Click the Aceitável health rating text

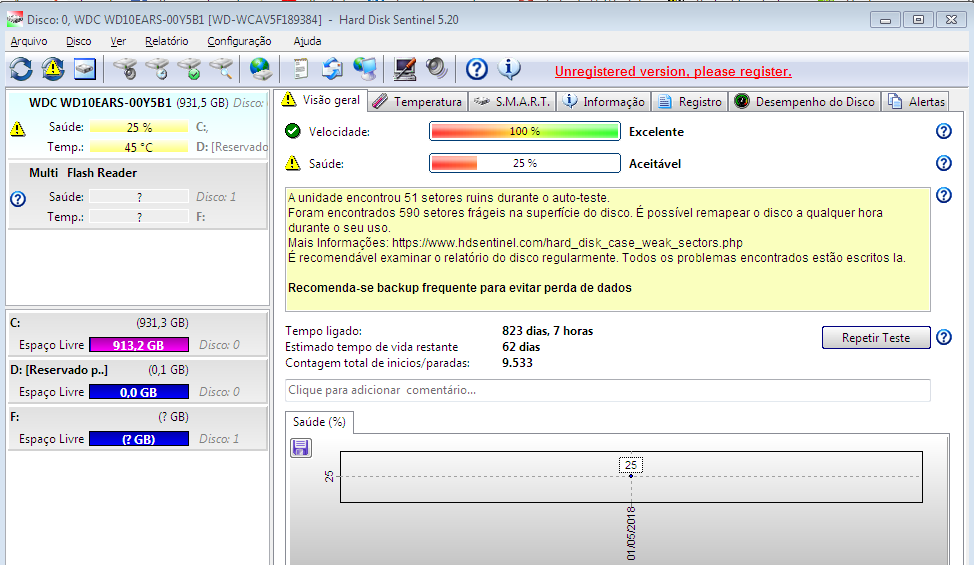pyautogui.click(x=655, y=164)
